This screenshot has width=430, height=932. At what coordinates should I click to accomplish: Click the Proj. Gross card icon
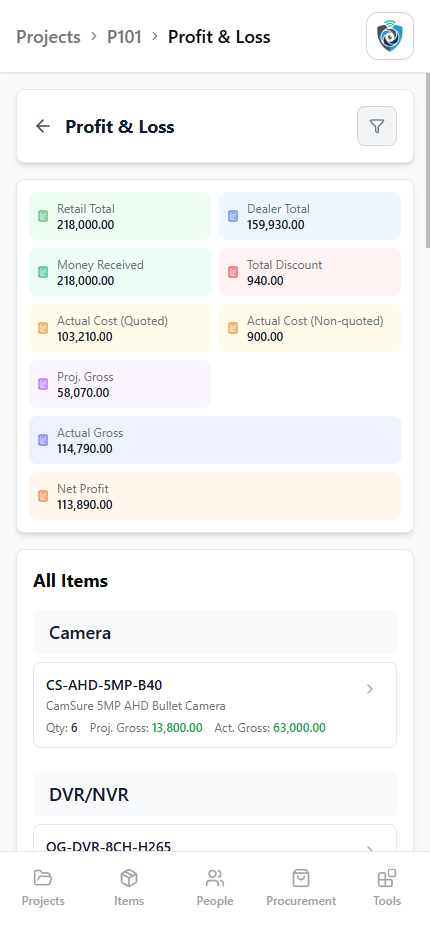[x=43, y=384]
